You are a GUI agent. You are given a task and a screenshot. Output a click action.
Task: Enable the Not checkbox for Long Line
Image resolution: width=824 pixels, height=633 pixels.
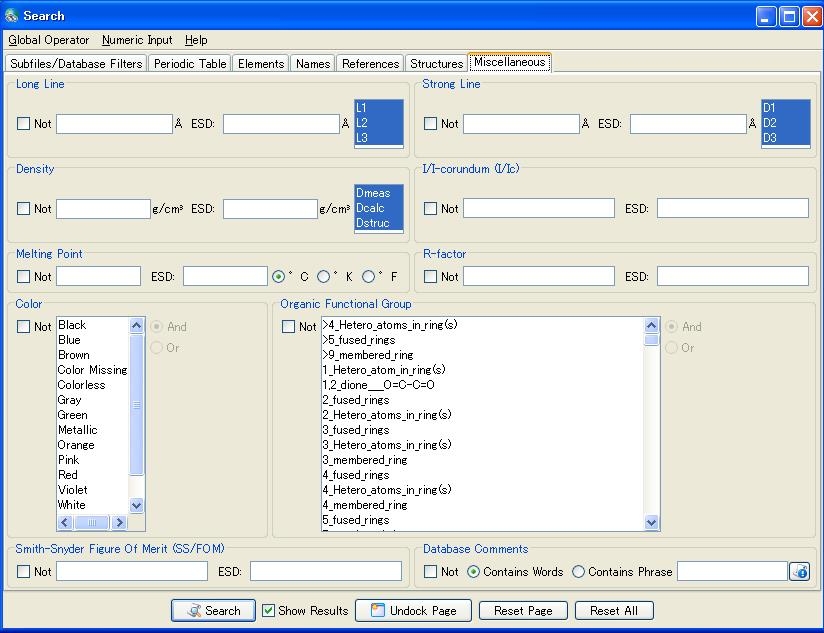pyautogui.click(x=23, y=123)
